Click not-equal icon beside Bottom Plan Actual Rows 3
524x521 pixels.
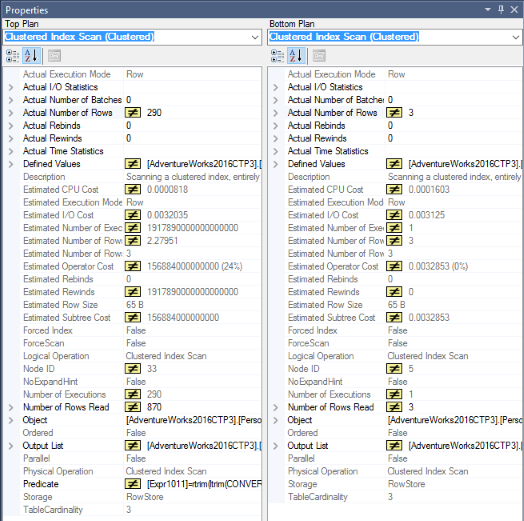click(394, 113)
